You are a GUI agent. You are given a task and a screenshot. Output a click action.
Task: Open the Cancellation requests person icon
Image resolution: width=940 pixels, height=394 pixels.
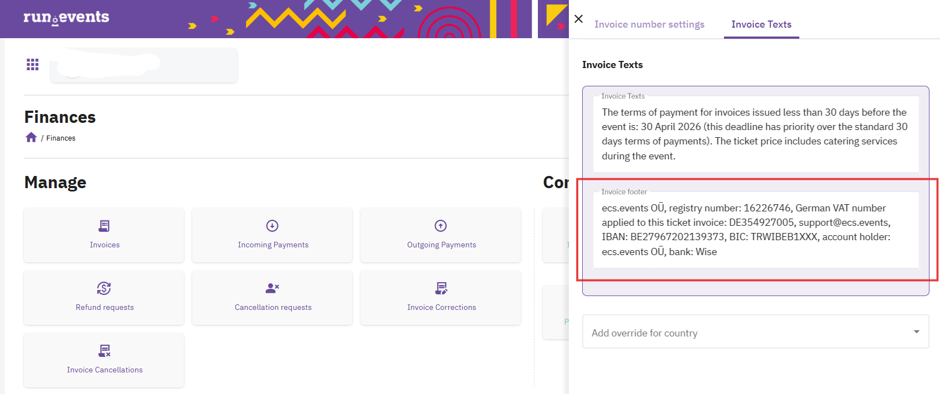273,288
